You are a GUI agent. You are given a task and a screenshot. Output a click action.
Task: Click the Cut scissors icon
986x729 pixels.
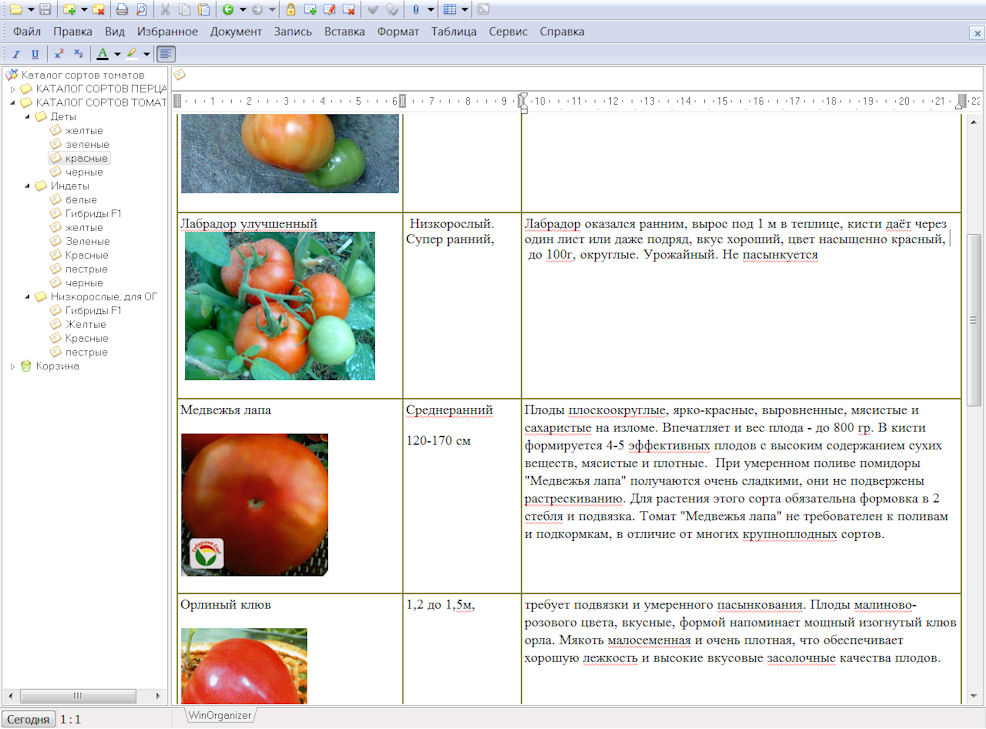coord(165,9)
